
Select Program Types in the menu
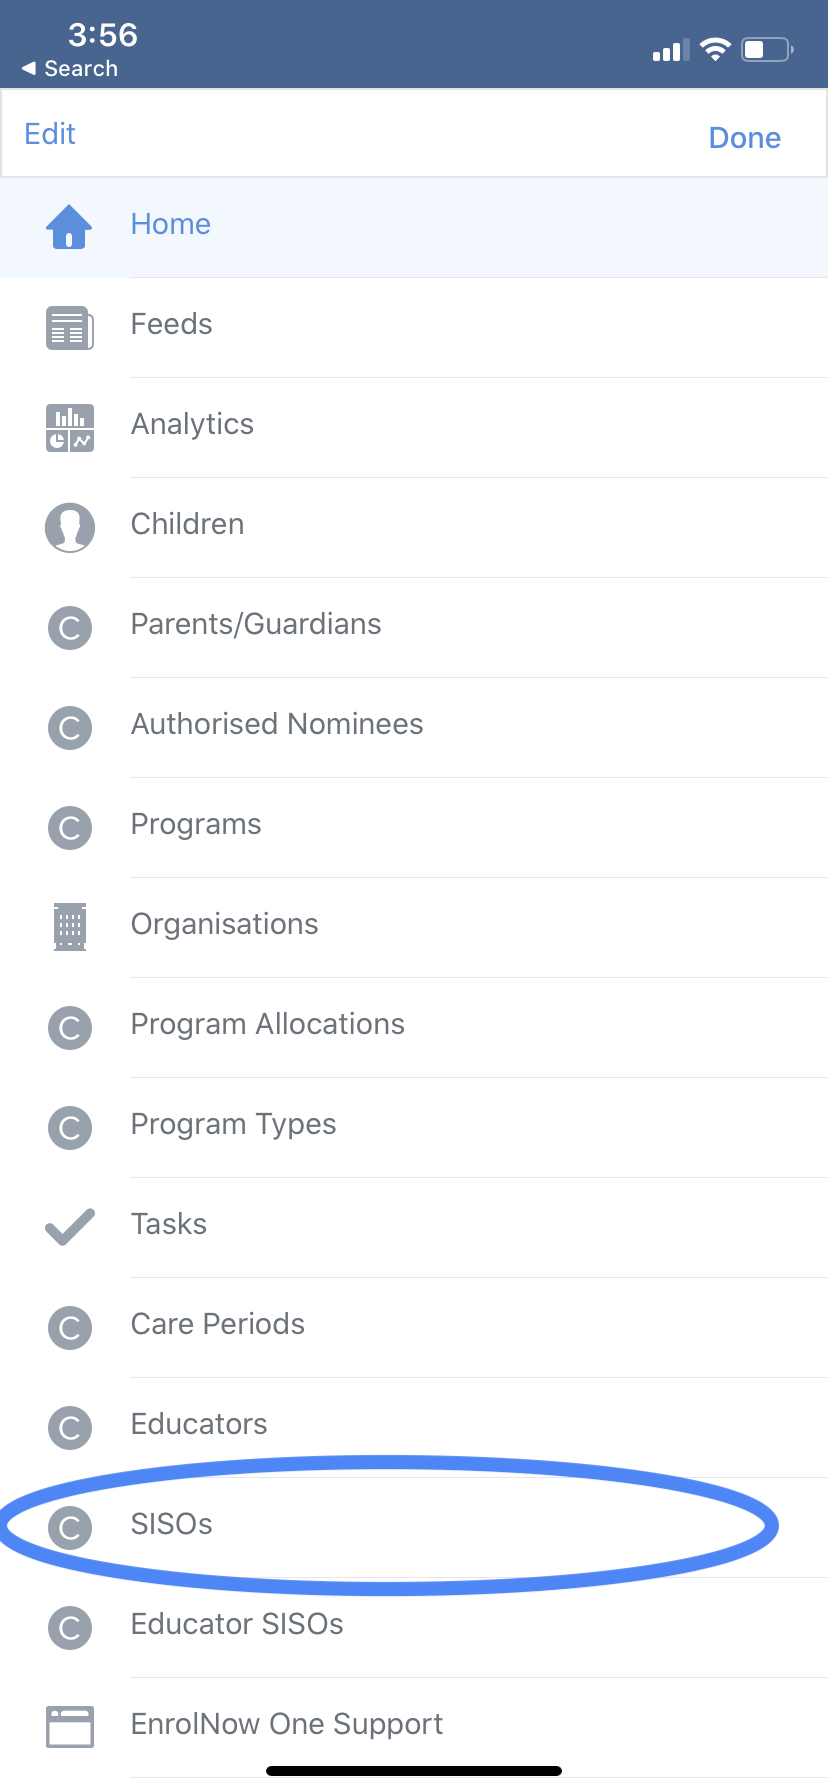233,1124
